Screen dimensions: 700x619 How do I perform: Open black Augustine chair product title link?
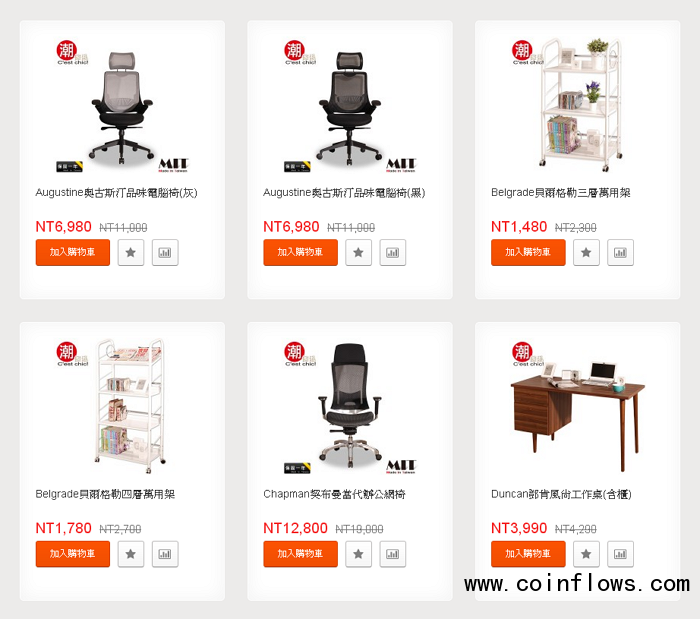(x=344, y=193)
